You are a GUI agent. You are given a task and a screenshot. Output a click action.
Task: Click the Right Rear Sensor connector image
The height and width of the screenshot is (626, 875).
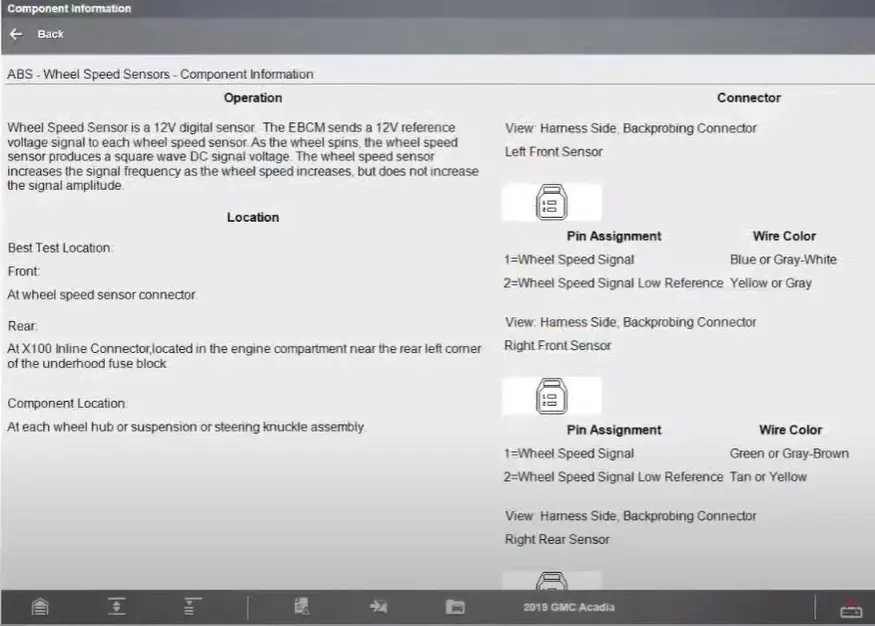point(551,580)
